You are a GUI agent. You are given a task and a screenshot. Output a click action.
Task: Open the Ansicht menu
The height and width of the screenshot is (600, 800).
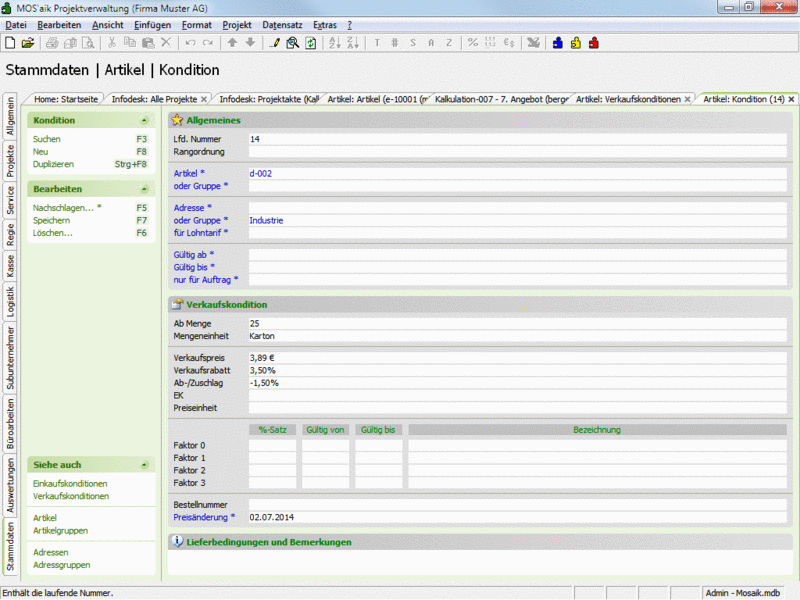[108, 25]
